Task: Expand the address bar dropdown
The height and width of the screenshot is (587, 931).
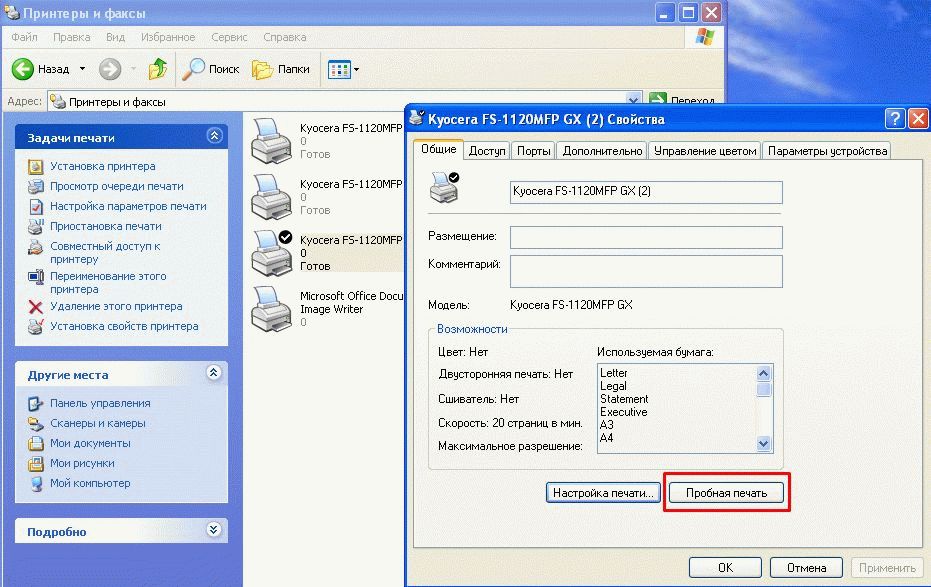Action: coord(633,101)
